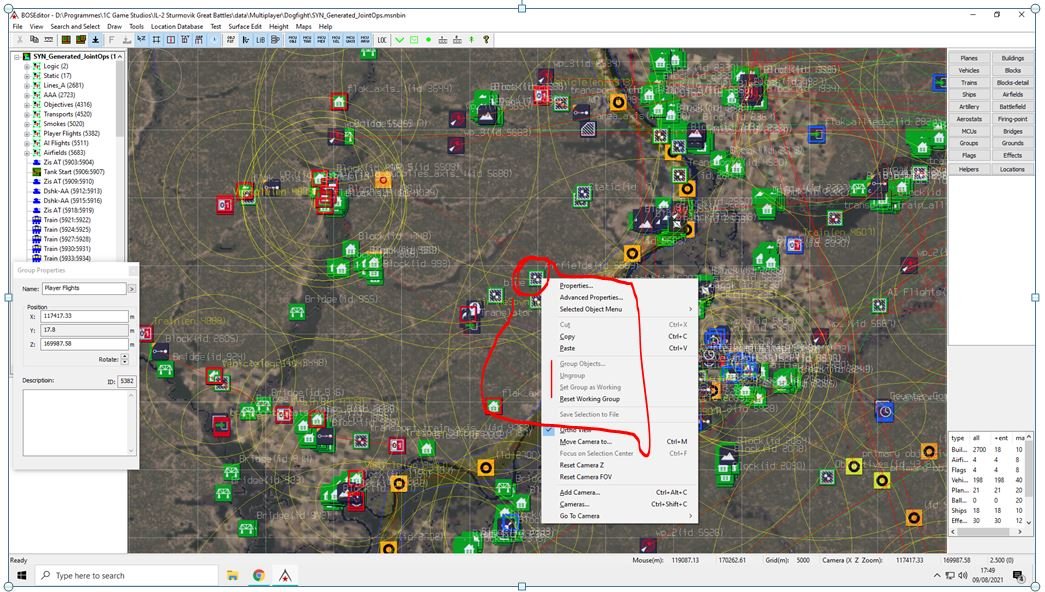Expand the Player Flights tree group
The width and height of the screenshot is (1045, 592).
pos(27,133)
